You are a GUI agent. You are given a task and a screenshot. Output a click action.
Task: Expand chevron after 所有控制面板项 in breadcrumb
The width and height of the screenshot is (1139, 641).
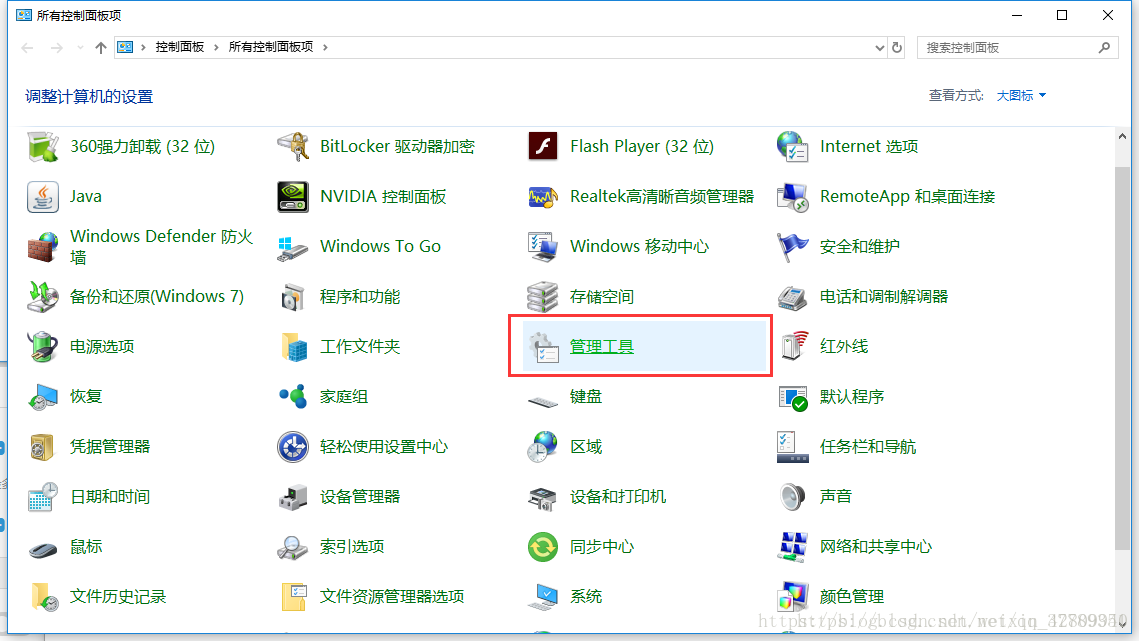pyautogui.click(x=325, y=47)
